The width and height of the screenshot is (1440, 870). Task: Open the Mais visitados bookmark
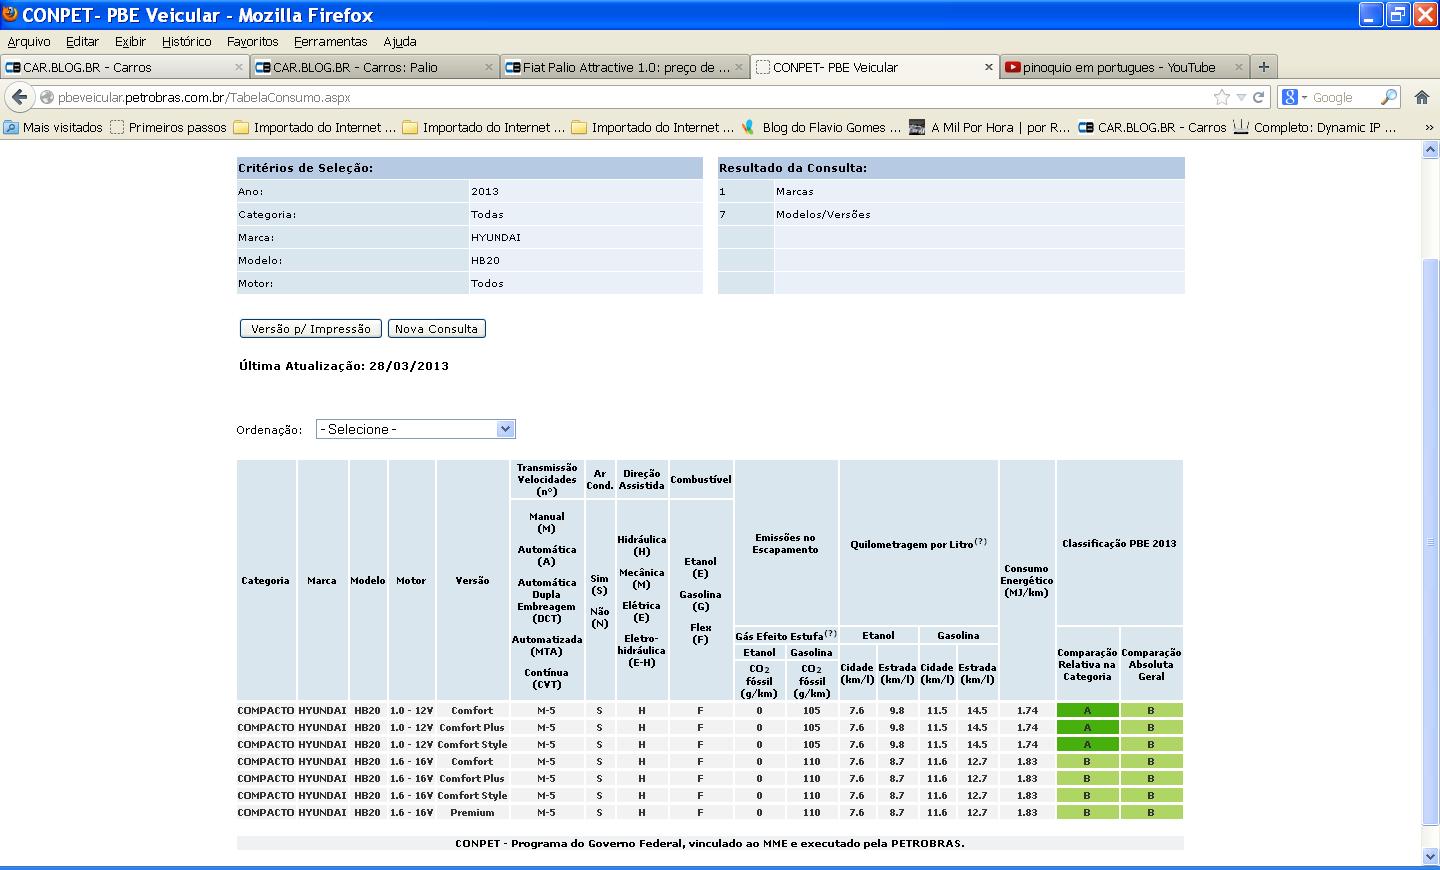click(x=53, y=127)
